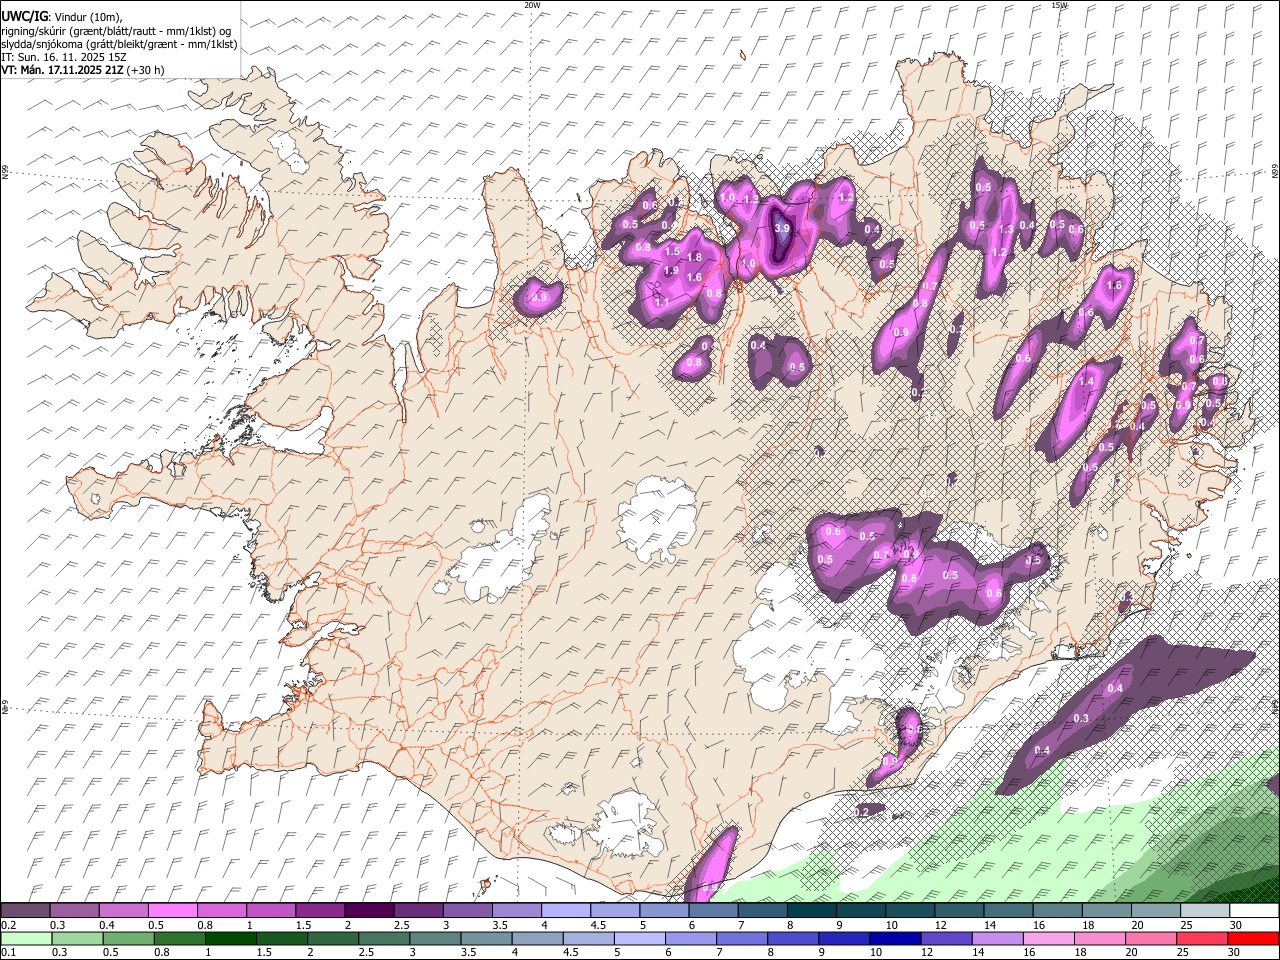
Task: Click the pale lavender 4 swatch on snow scale
Action: (566, 911)
